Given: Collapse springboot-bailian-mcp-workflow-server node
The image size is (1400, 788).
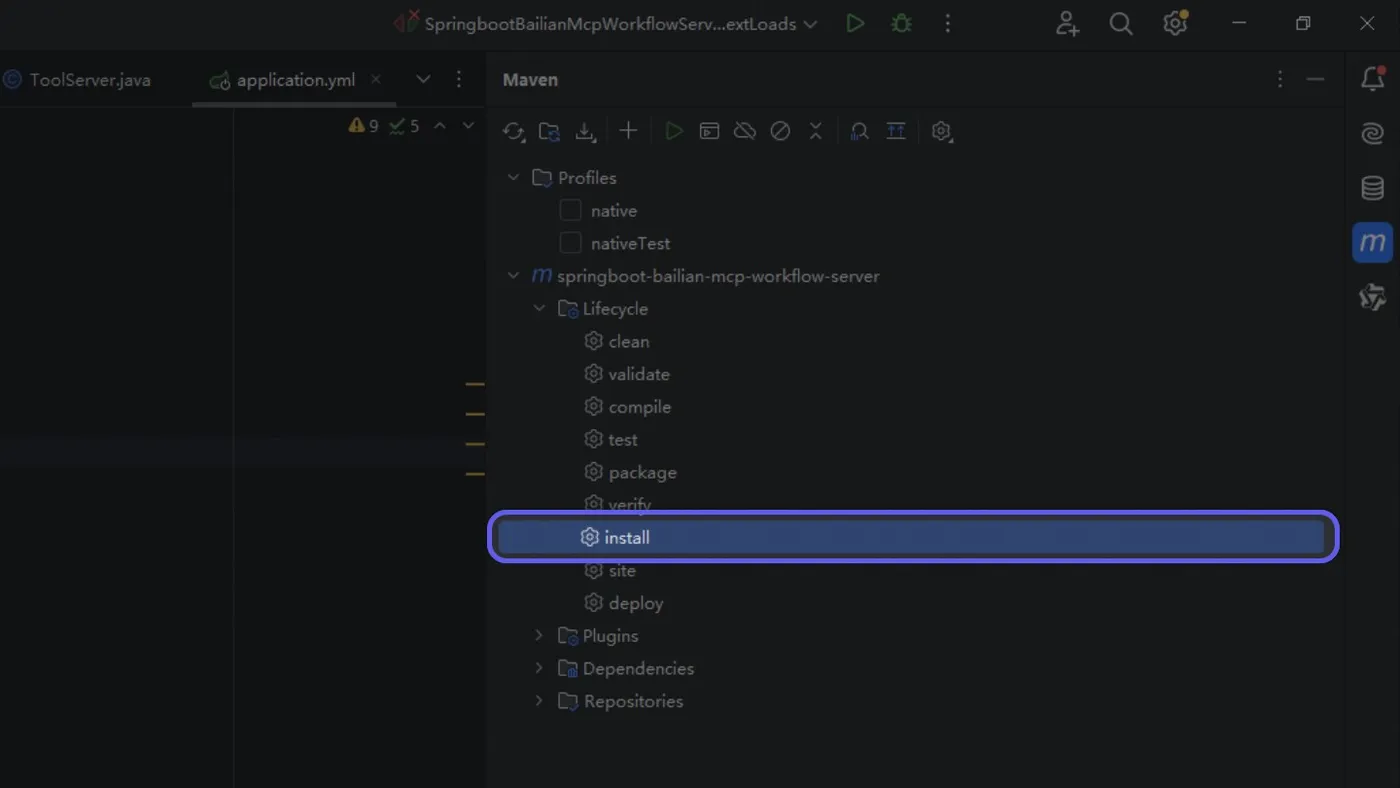Looking at the screenshot, I should click(x=513, y=275).
